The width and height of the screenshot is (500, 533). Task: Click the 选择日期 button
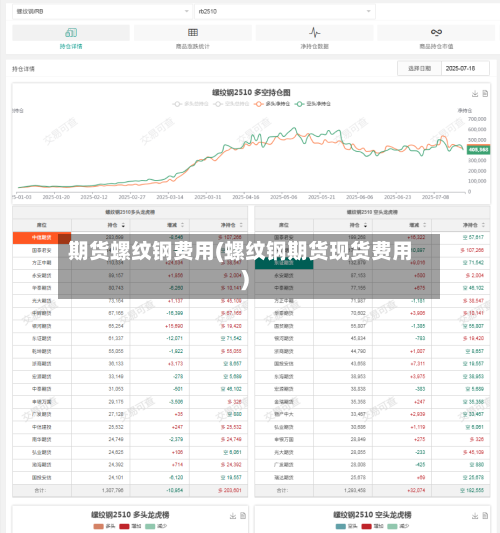(x=419, y=68)
